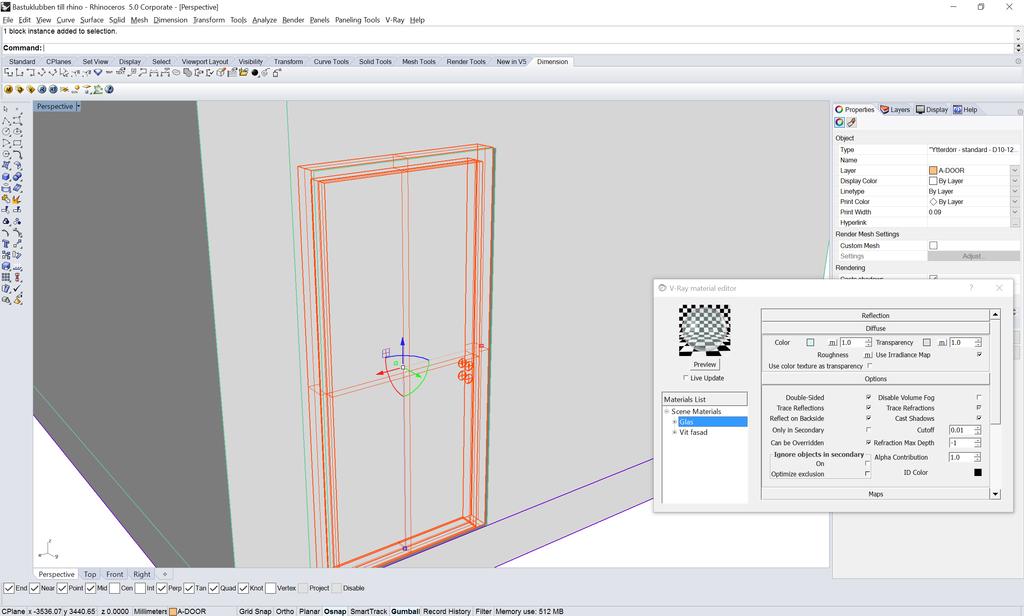Enable the Custom Mesh checkbox
Image resolution: width=1024 pixels, height=616 pixels.
click(x=933, y=246)
